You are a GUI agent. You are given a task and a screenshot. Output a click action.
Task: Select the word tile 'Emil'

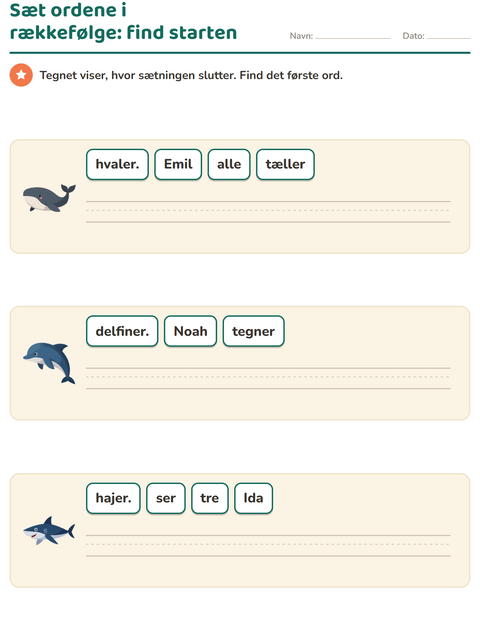tap(178, 164)
